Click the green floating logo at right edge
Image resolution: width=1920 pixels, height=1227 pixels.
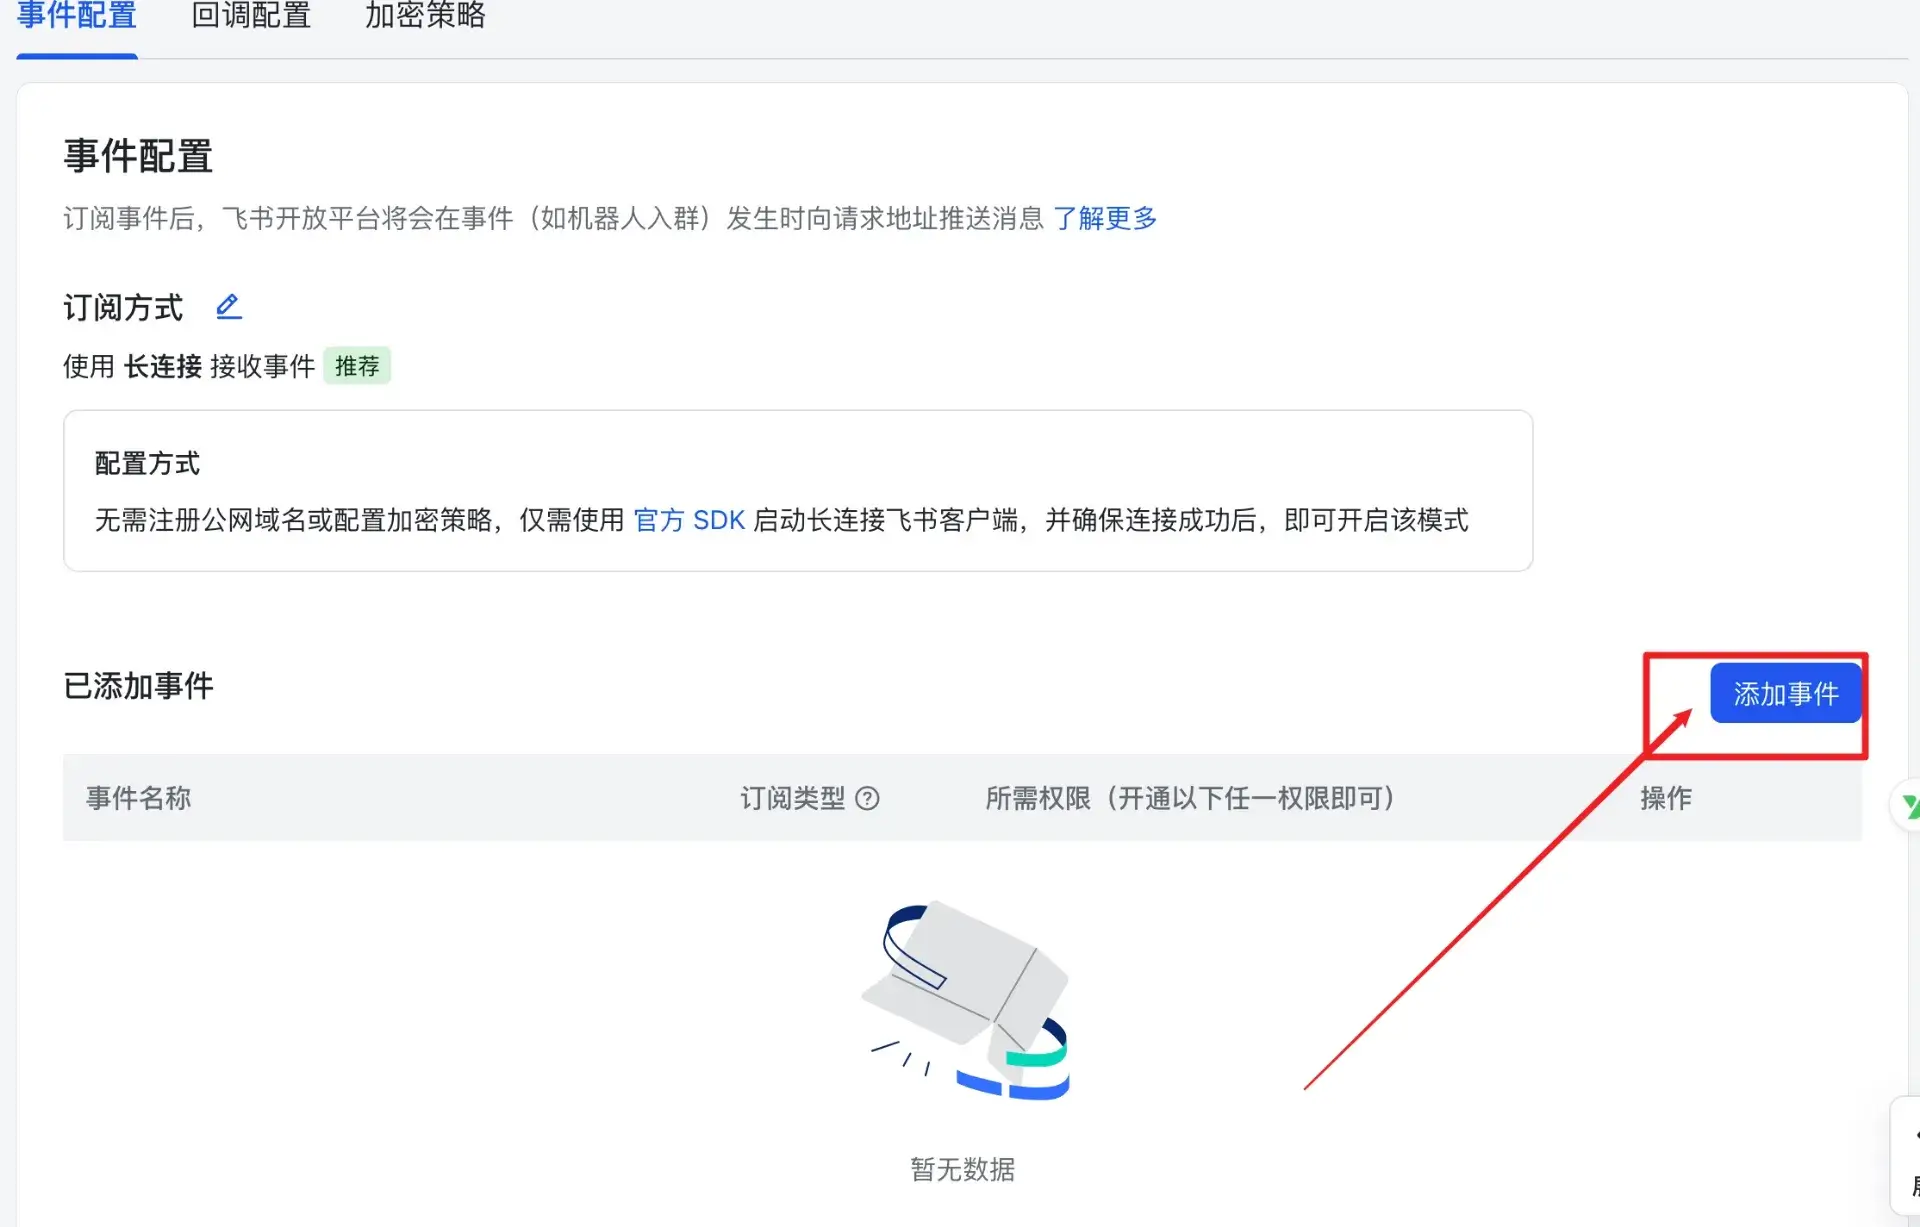[1908, 806]
